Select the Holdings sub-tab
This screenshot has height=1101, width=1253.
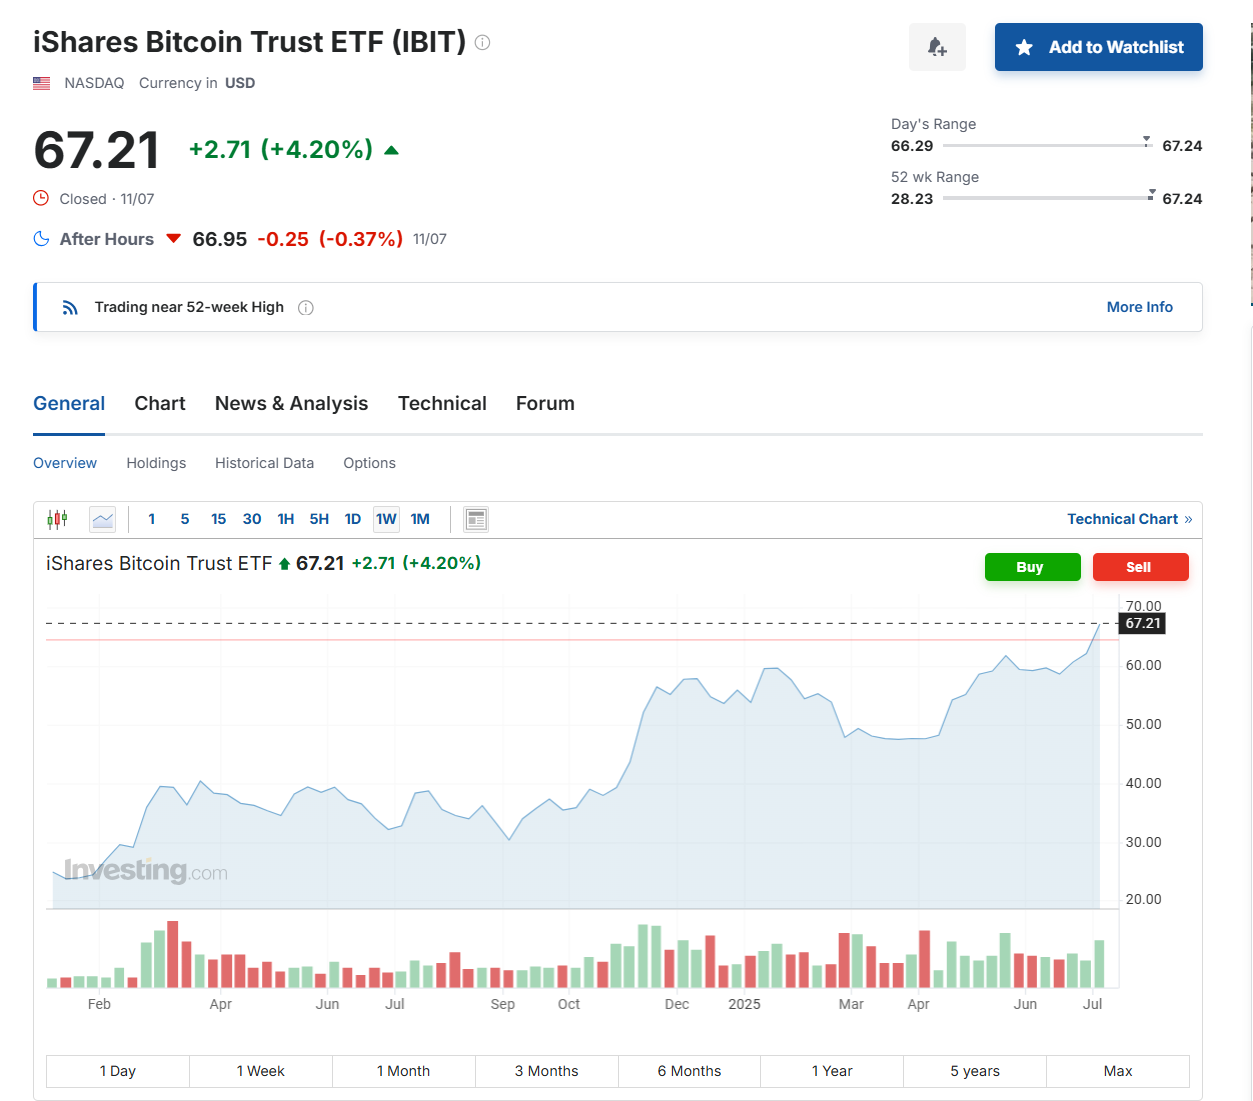pos(156,463)
